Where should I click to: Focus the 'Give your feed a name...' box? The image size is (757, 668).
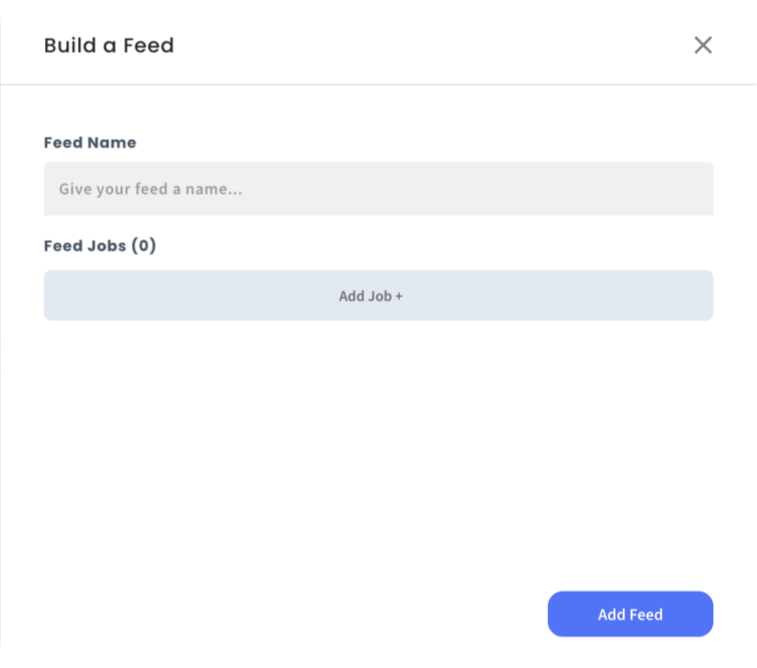click(x=378, y=189)
